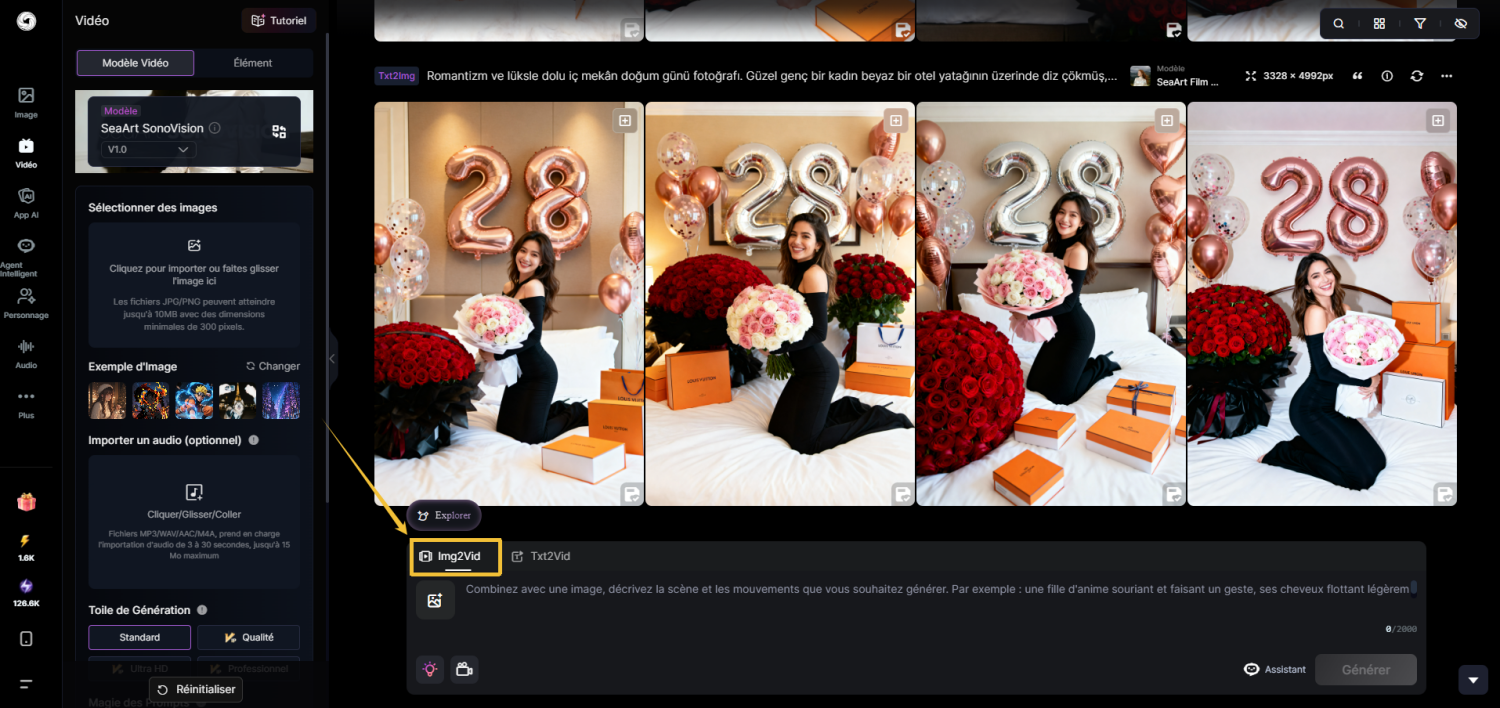Click the add image icon in prompt box

click(435, 601)
